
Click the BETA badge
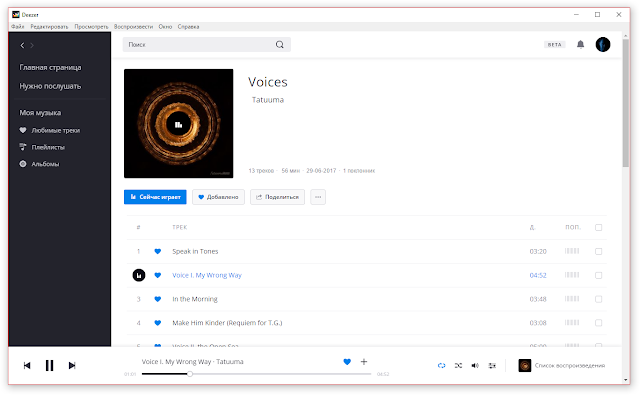[x=555, y=44]
